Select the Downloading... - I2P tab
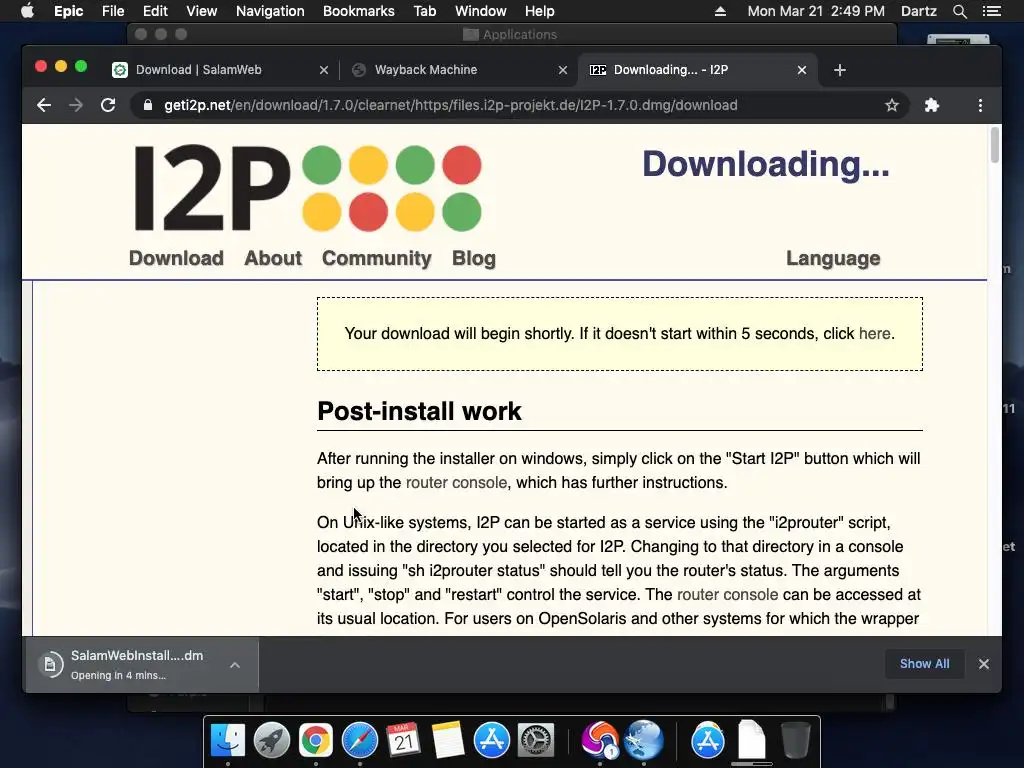This screenshot has width=1024, height=768. point(697,70)
